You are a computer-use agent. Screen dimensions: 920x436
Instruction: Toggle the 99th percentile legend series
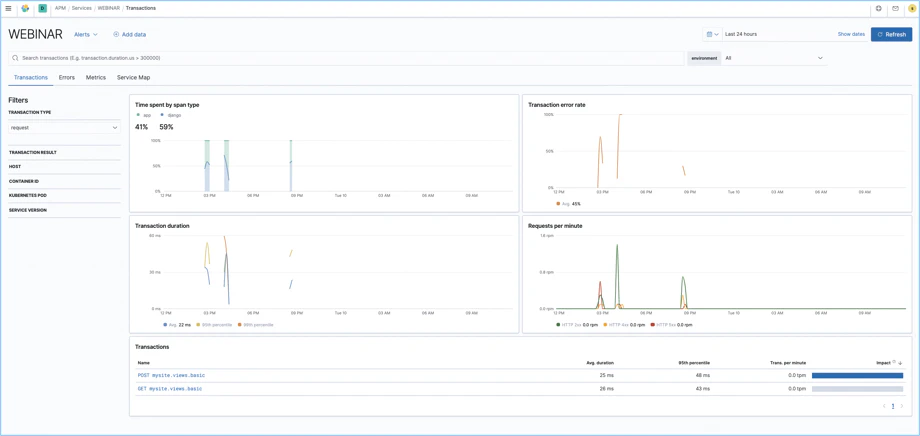[258, 325]
